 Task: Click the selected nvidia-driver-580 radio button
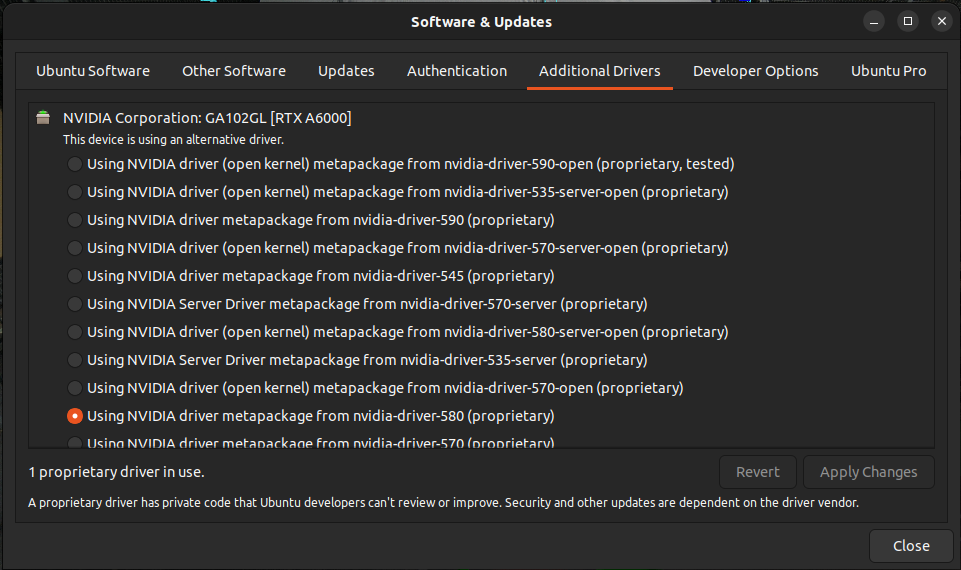coord(75,416)
